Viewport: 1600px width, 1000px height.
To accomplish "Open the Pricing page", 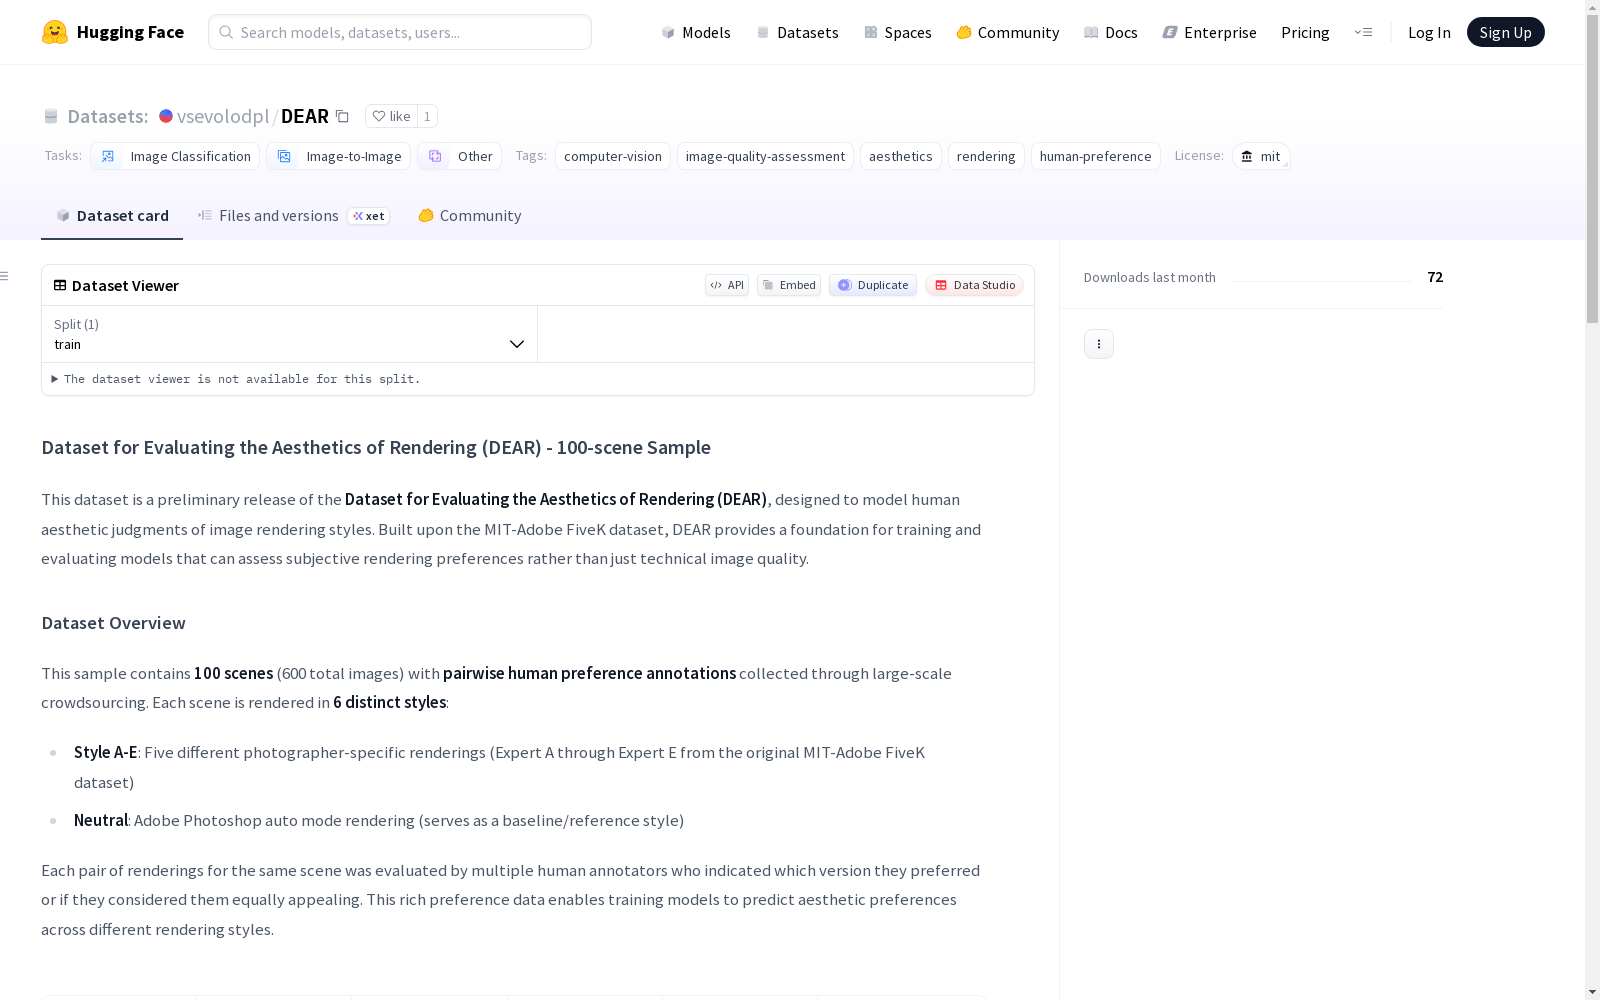I will click(x=1305, y=32).
